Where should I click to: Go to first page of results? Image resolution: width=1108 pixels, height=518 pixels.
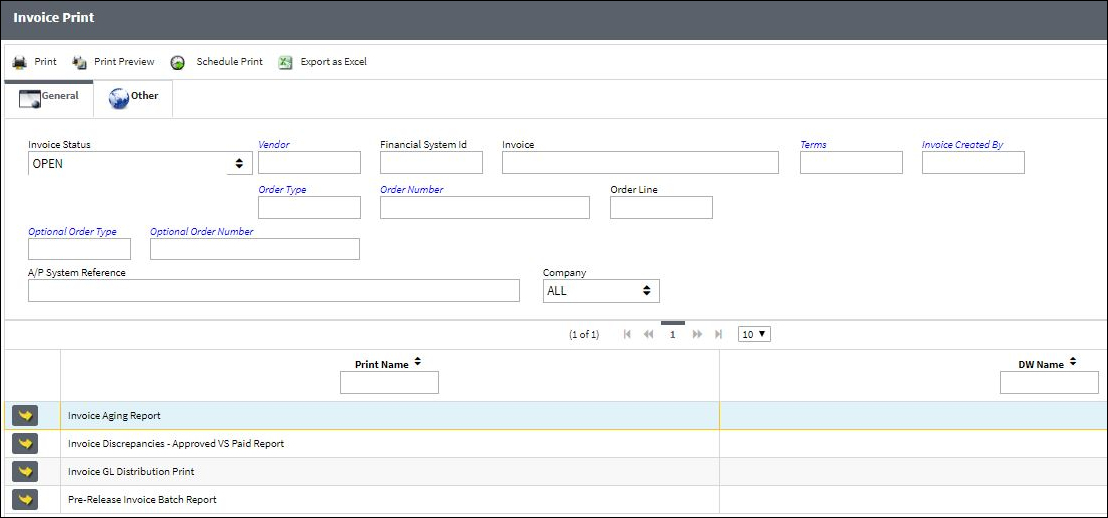627,334
